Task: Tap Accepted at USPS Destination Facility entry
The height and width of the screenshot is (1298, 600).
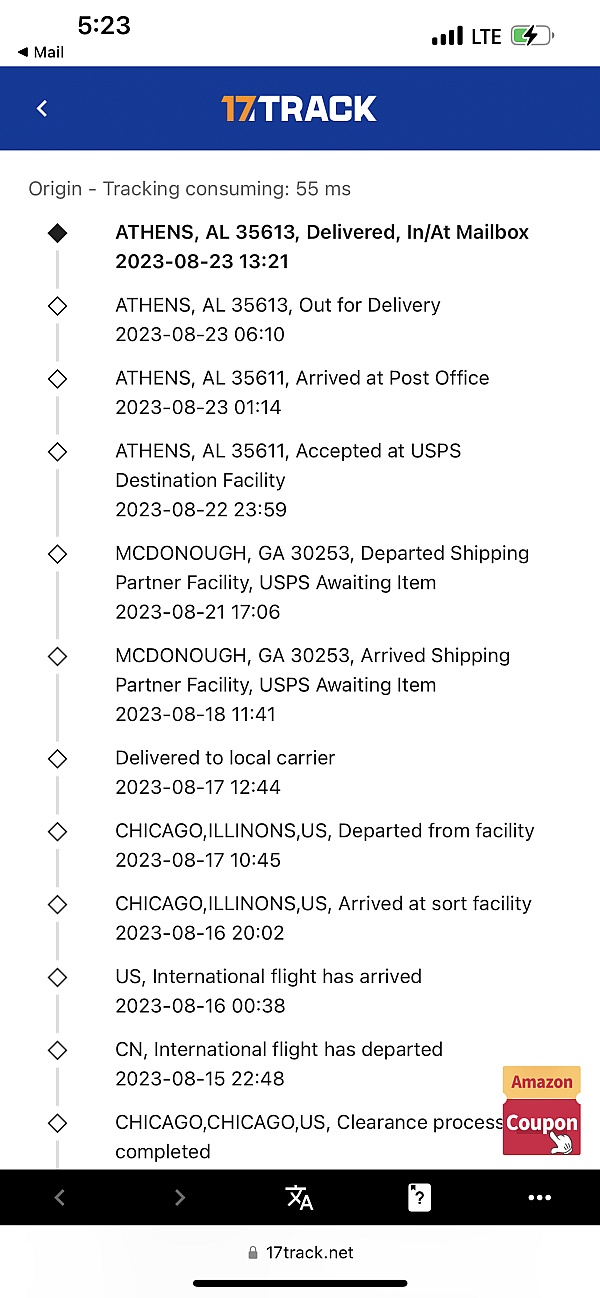Action: click(x=288, y=480)
